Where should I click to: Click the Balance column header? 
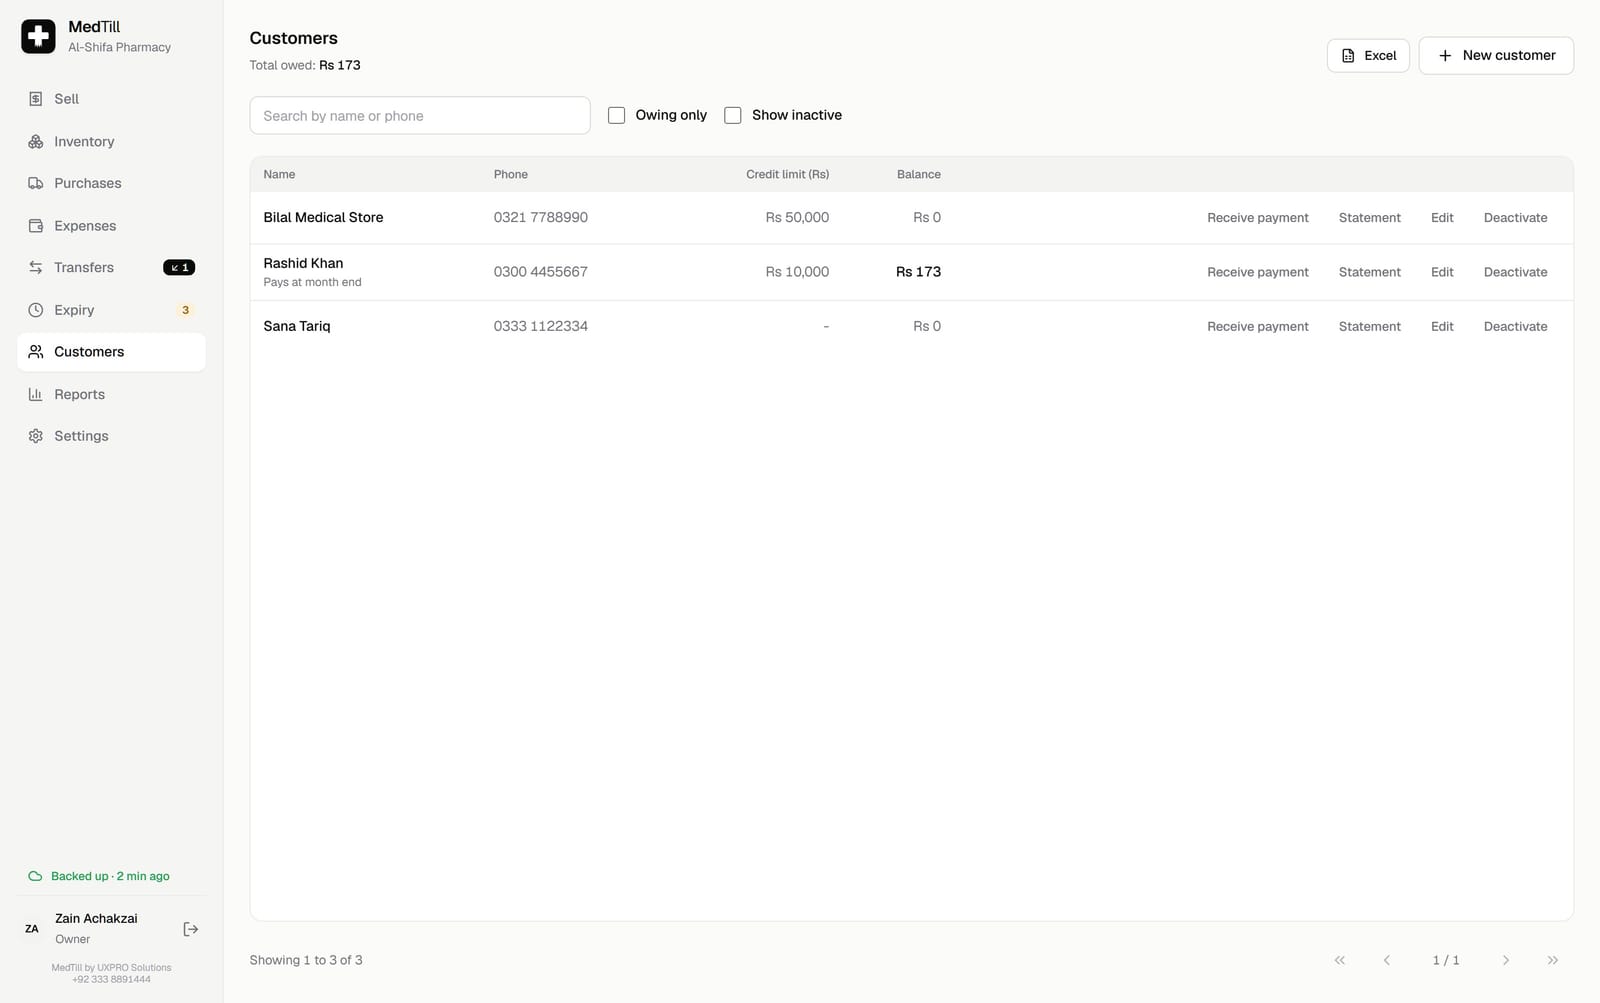(x=918, y=174)
